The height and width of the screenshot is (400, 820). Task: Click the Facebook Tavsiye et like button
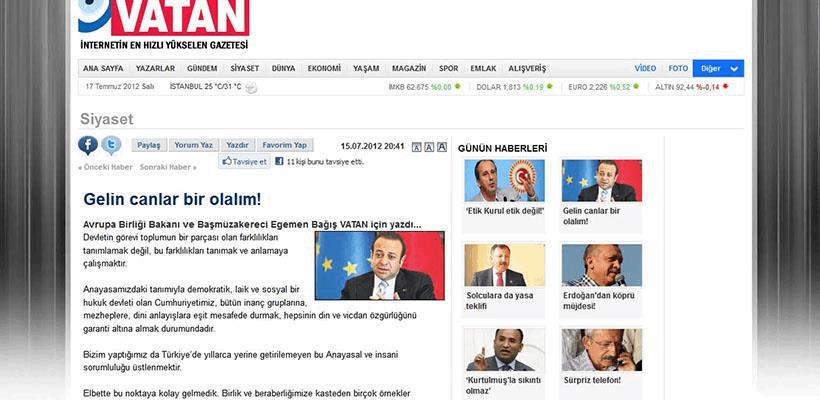[244, 162]
